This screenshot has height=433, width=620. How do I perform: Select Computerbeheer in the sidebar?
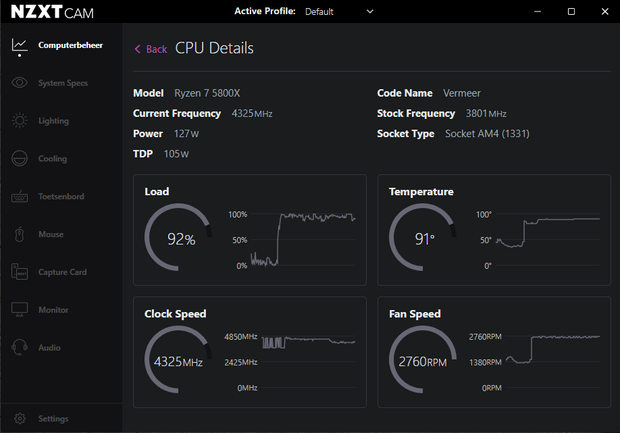coord(70,45)
